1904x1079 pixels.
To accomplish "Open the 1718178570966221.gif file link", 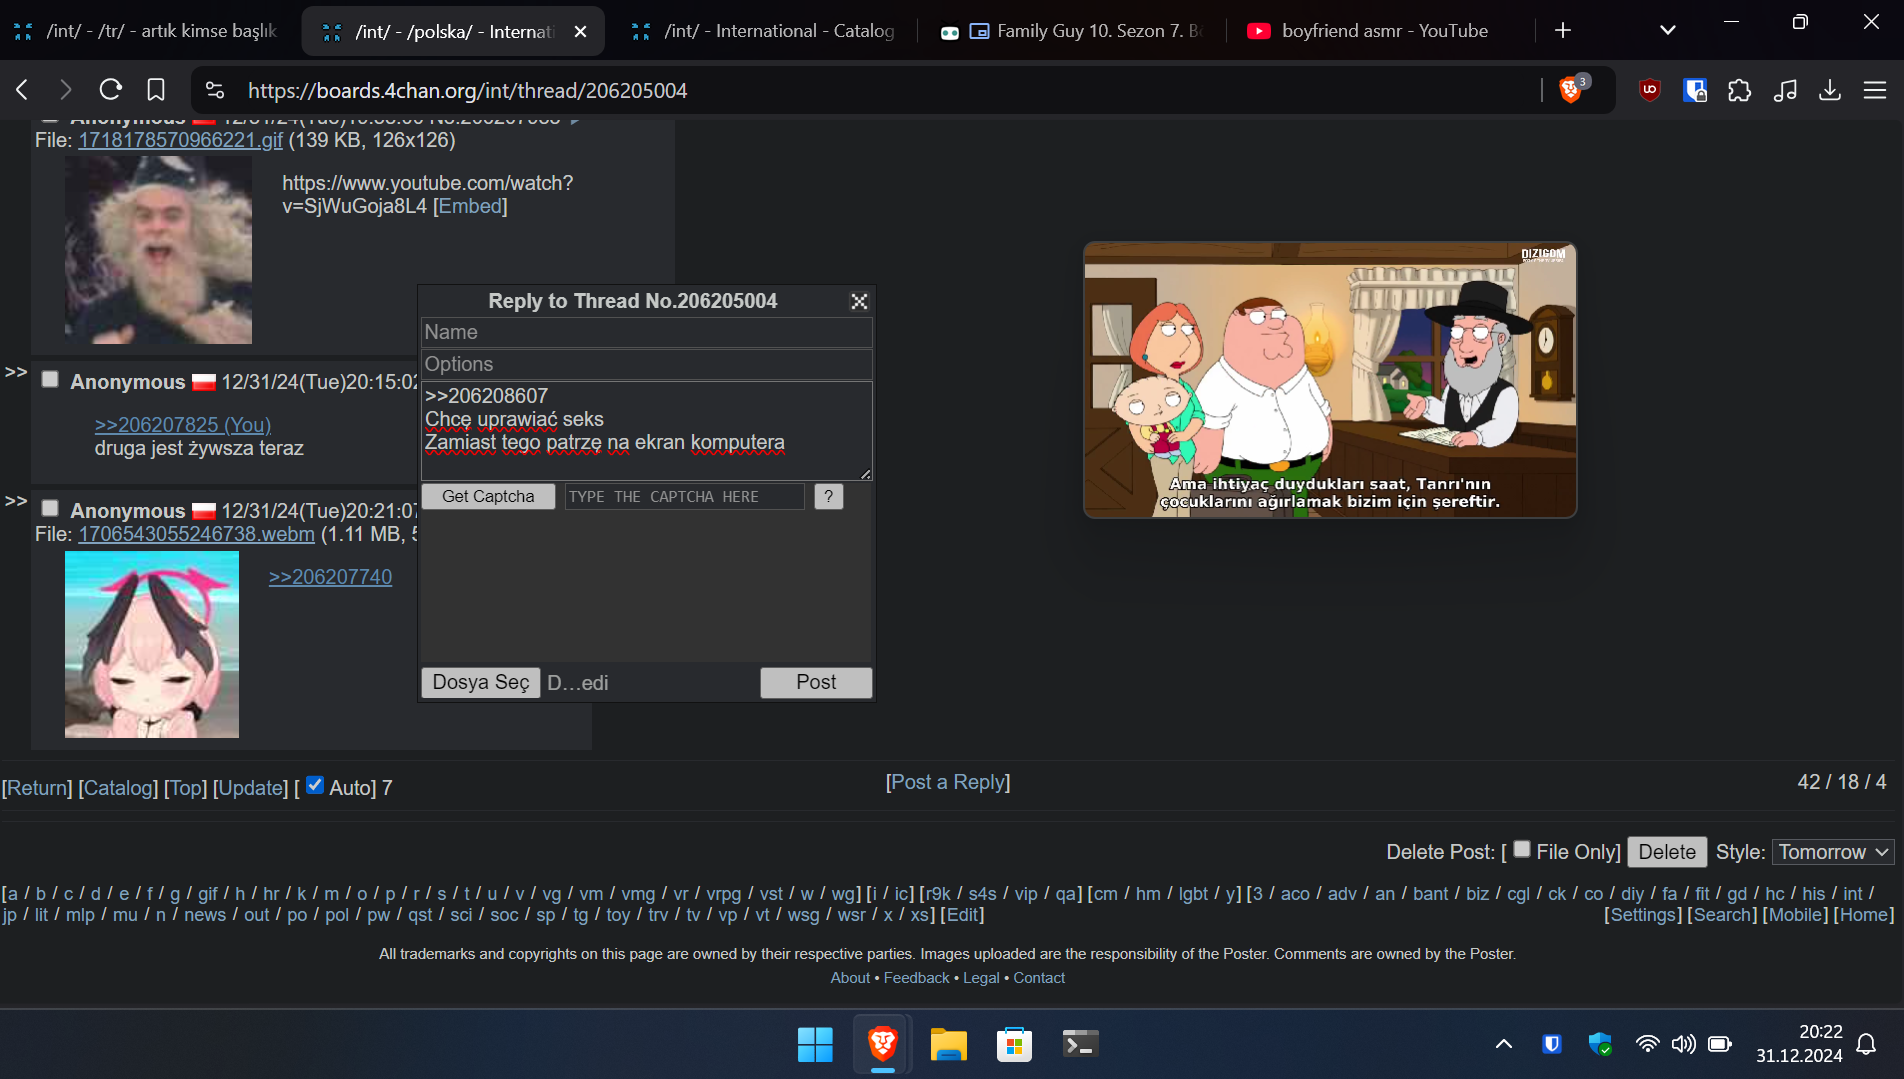I will (180, 140).
